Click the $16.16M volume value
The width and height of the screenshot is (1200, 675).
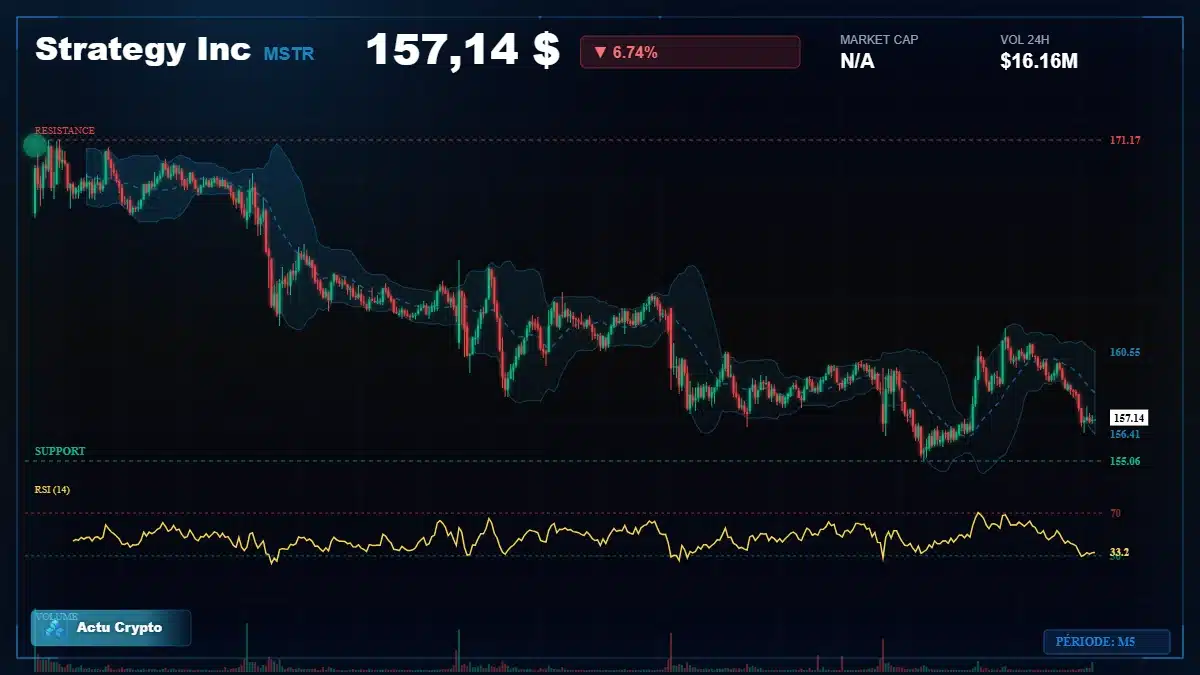[1039, 62]
